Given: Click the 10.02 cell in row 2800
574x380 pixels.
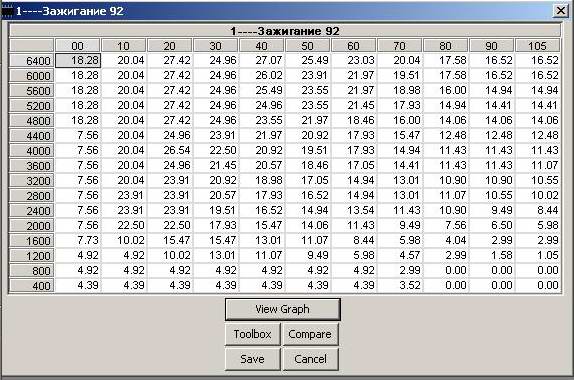Looking at the screenshot, I should point(537,195).
